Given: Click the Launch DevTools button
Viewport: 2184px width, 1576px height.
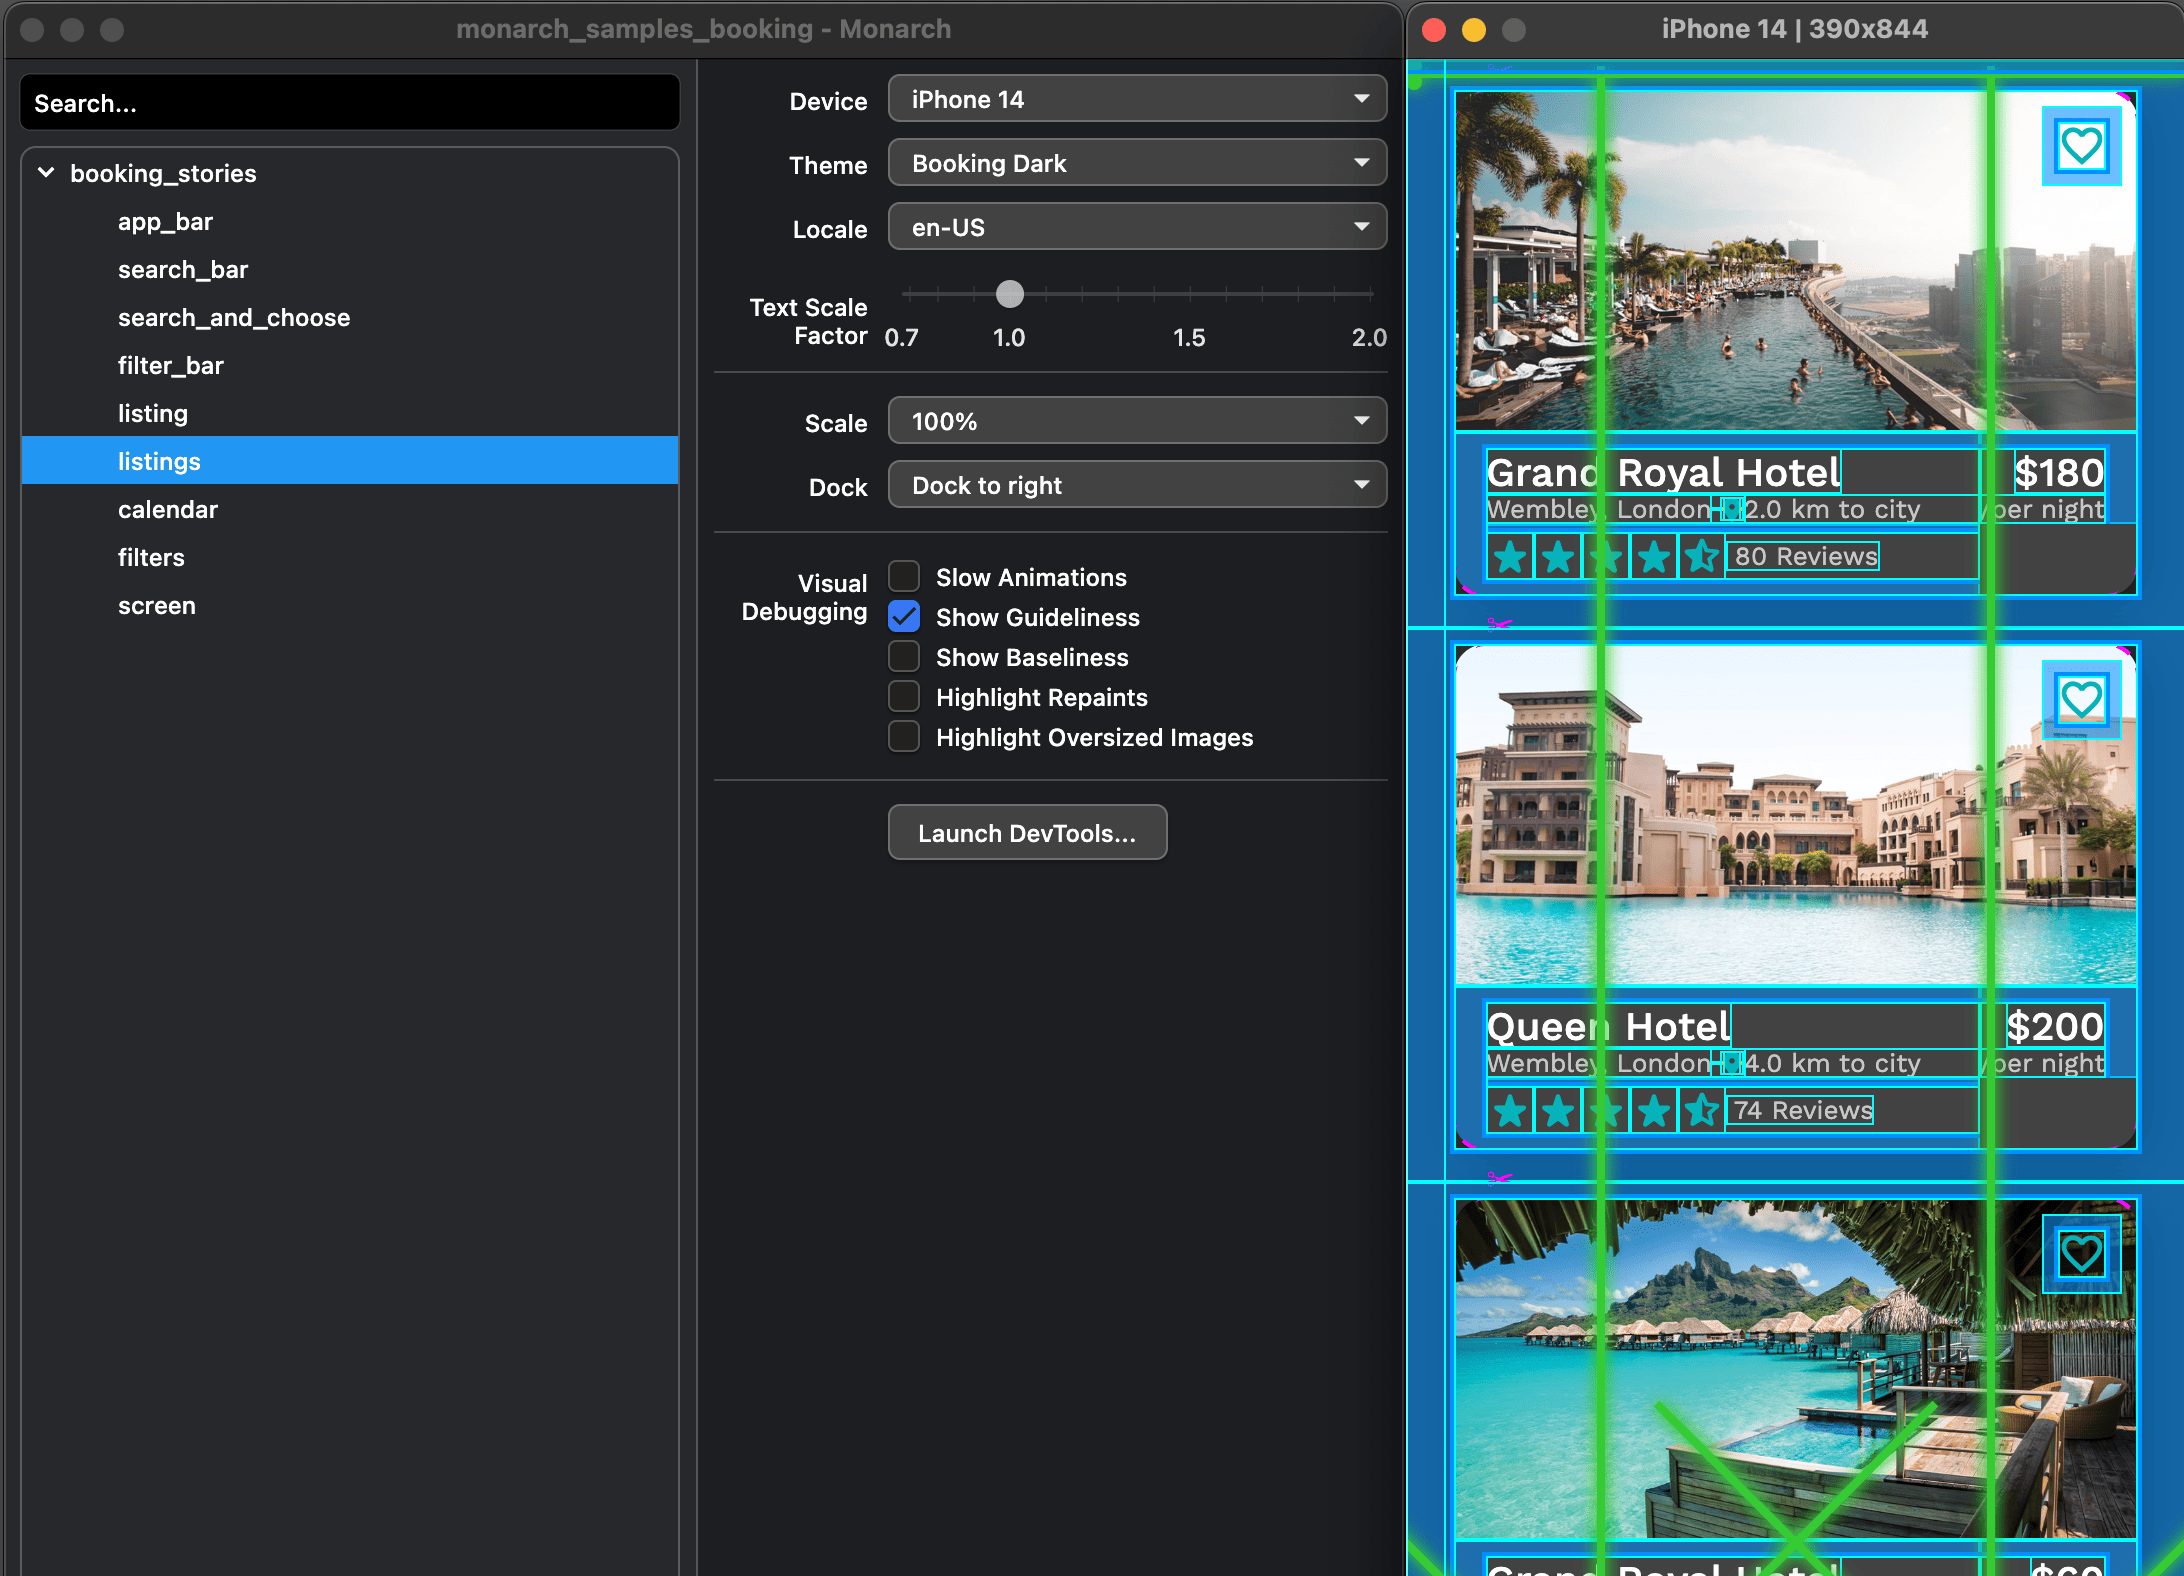Looking at the screenshot, I should [x=1027, y=833].
